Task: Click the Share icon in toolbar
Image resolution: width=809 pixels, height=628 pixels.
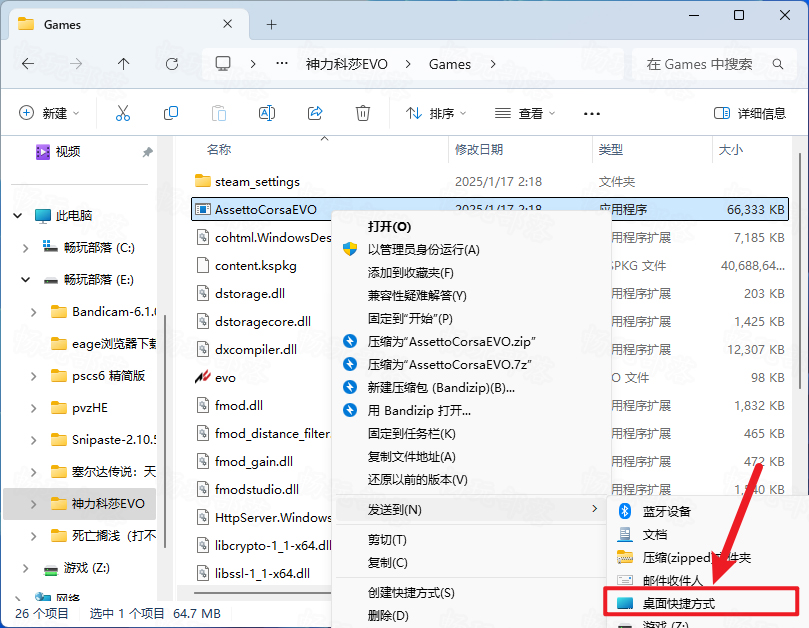Action: click(315, 113)
